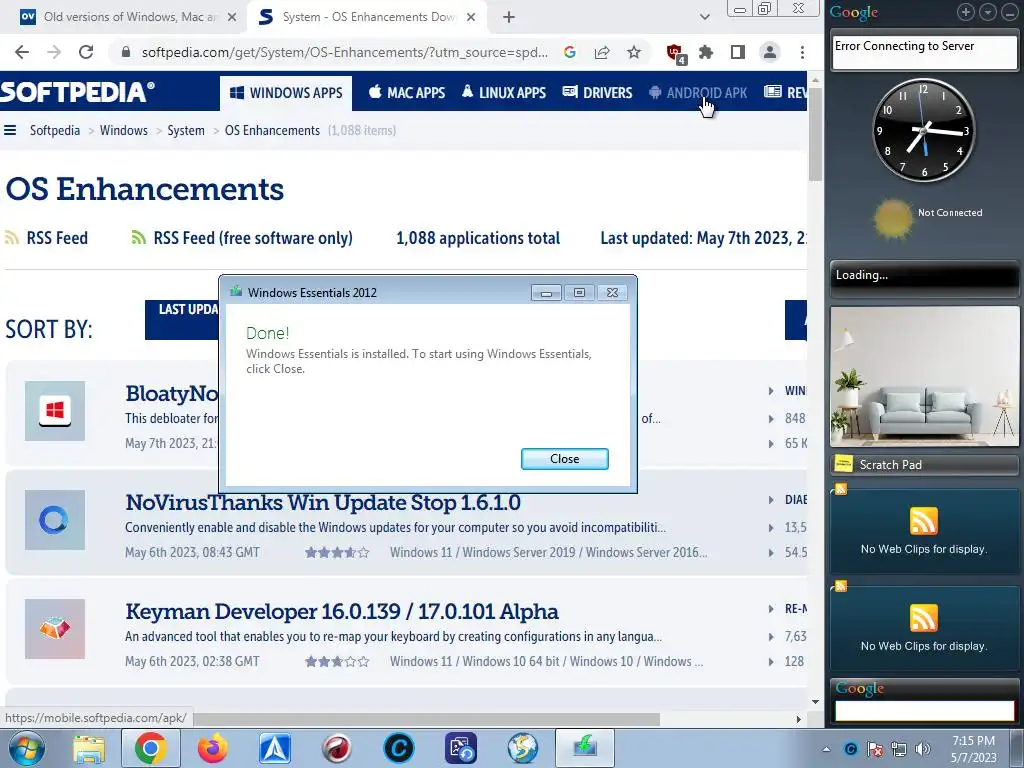This screenshot has height=768, width=1024.
Task: Click the living room photo gadget
Action: 923,376
